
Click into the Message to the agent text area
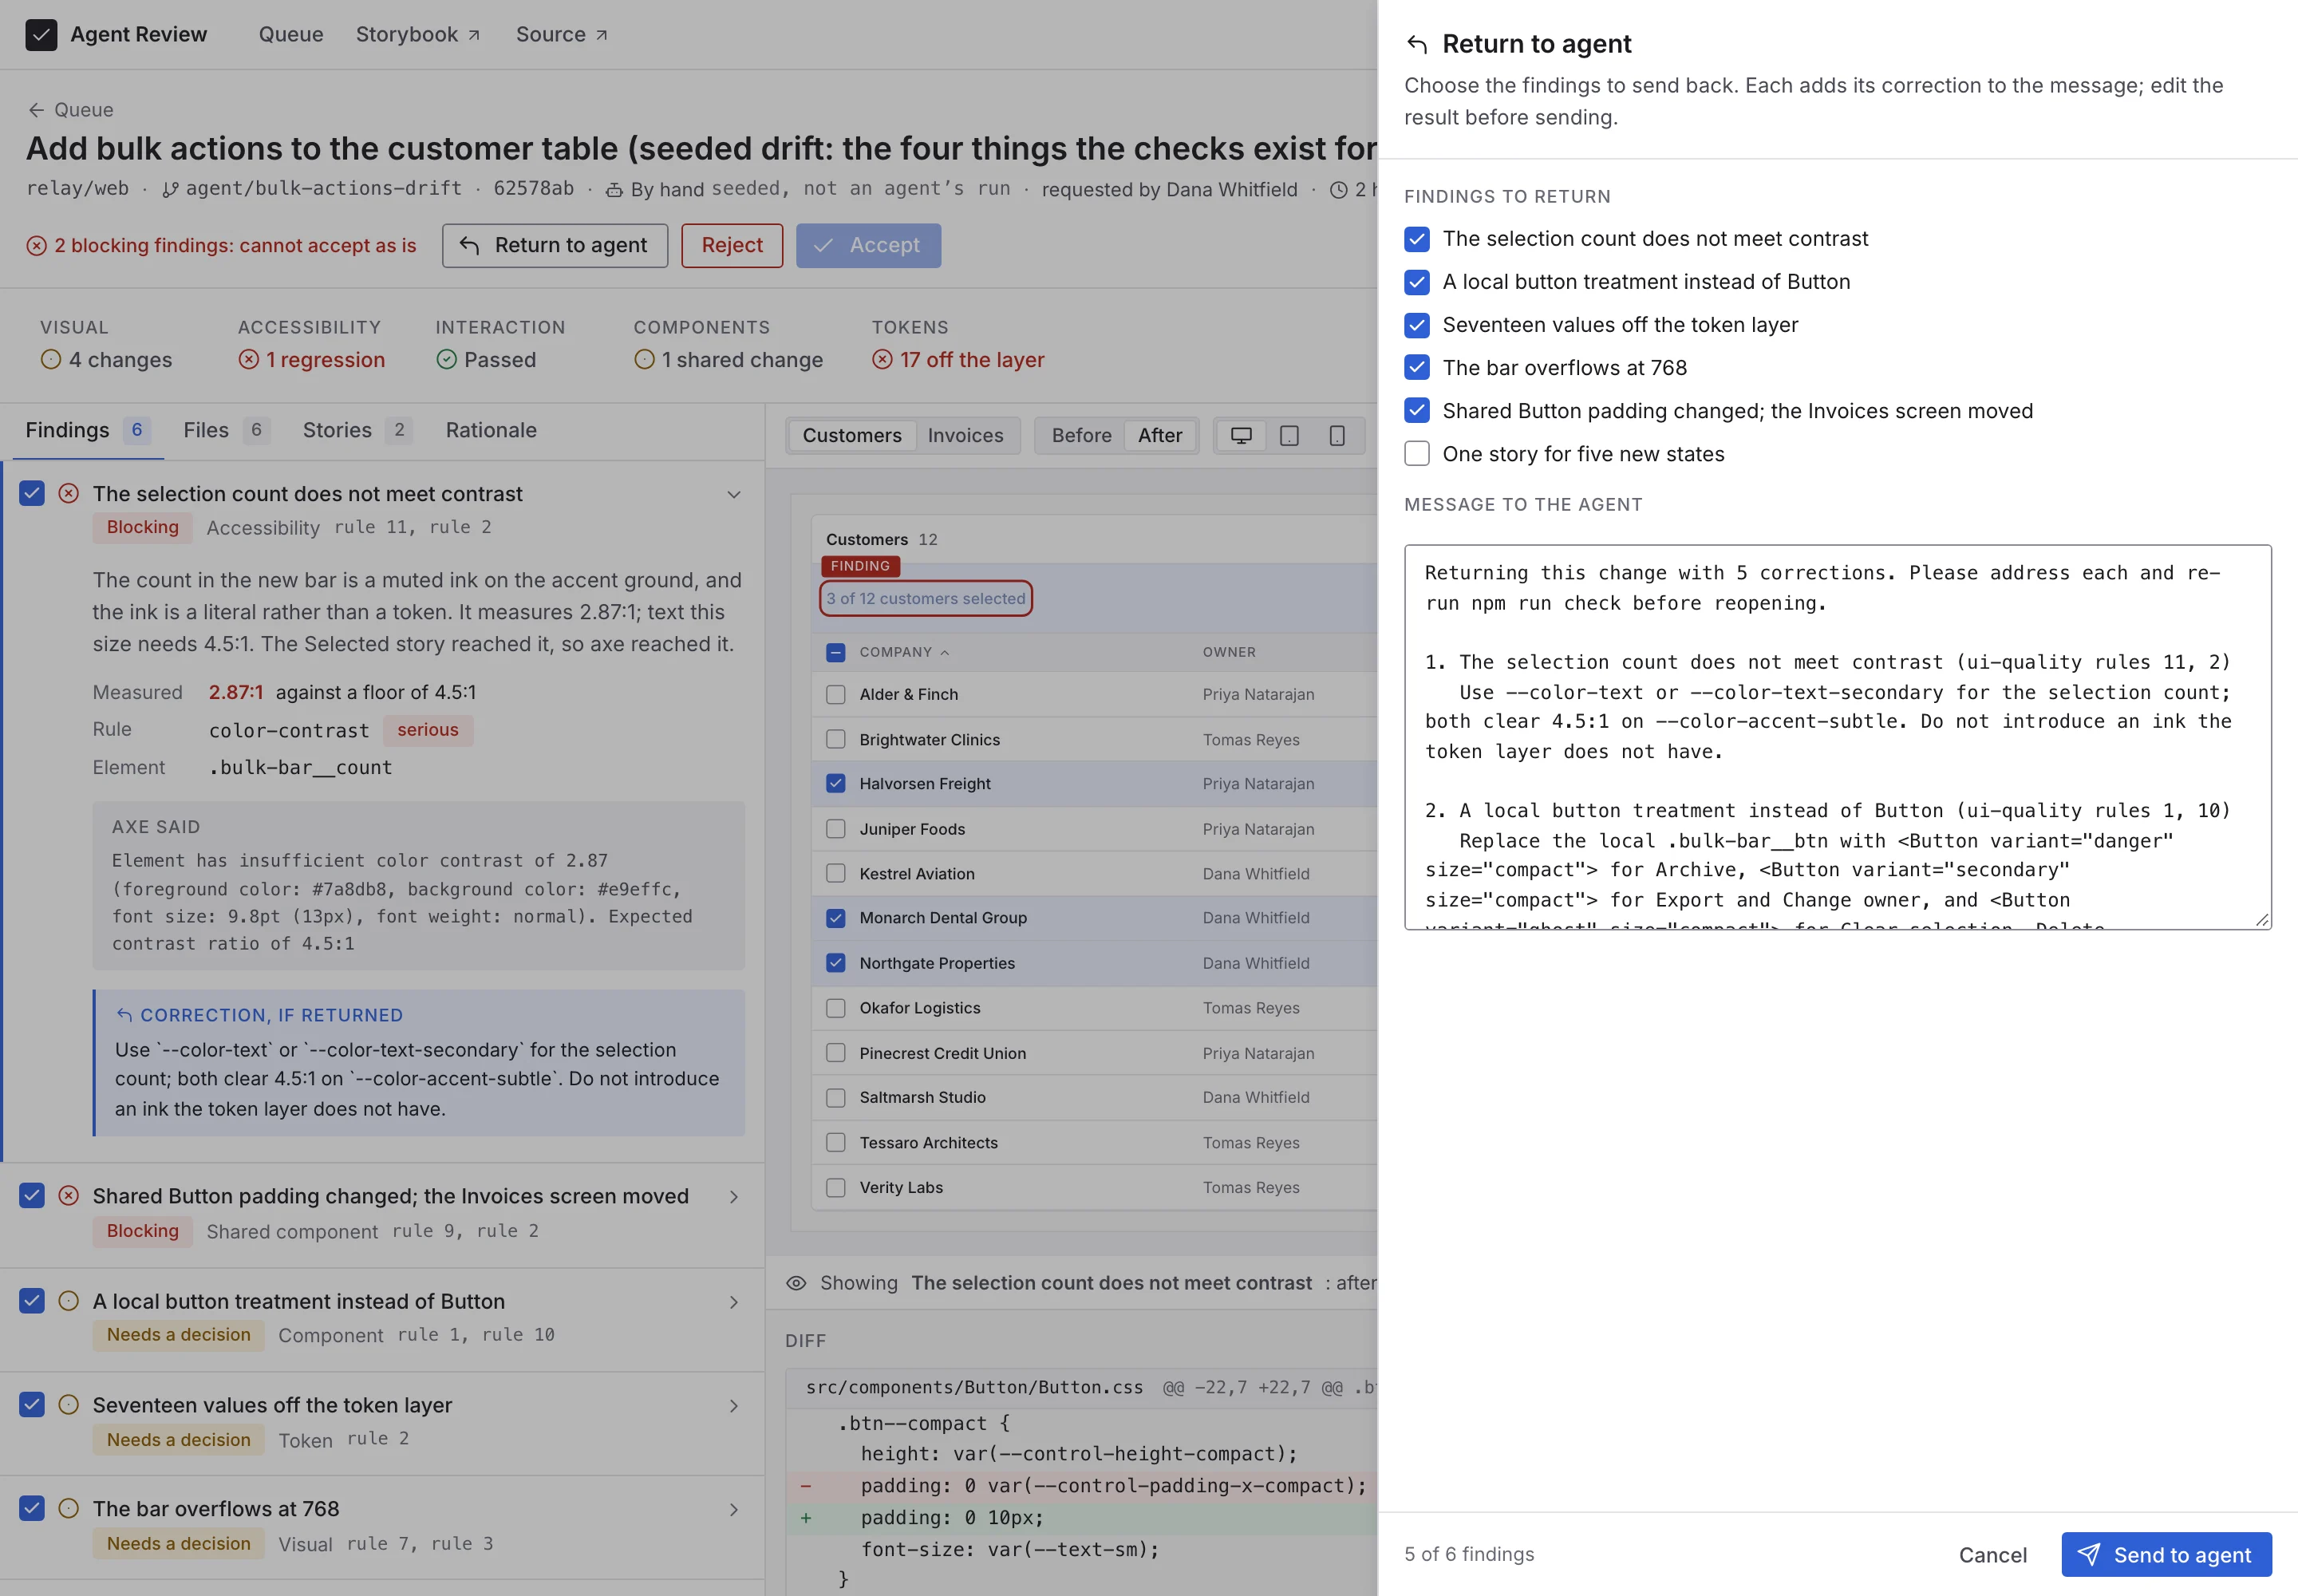pyautogui.click(x=1837, y=737)
